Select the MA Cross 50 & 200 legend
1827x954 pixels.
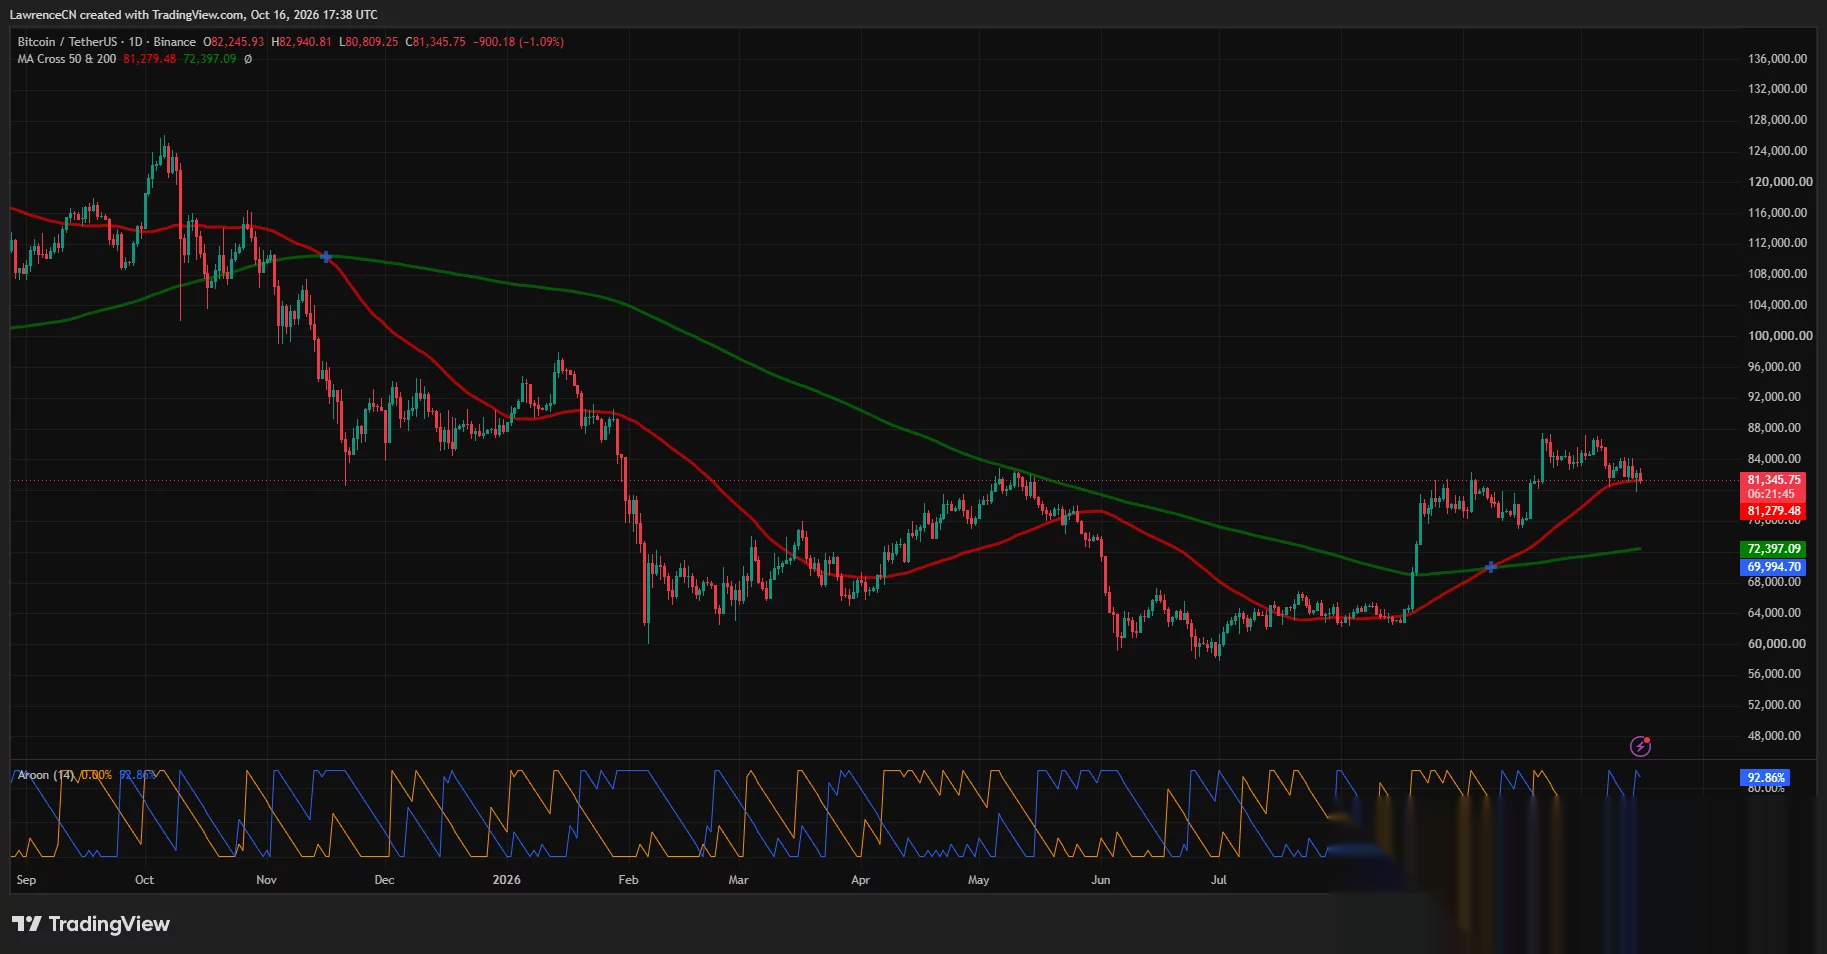click(x=67, y=59)
